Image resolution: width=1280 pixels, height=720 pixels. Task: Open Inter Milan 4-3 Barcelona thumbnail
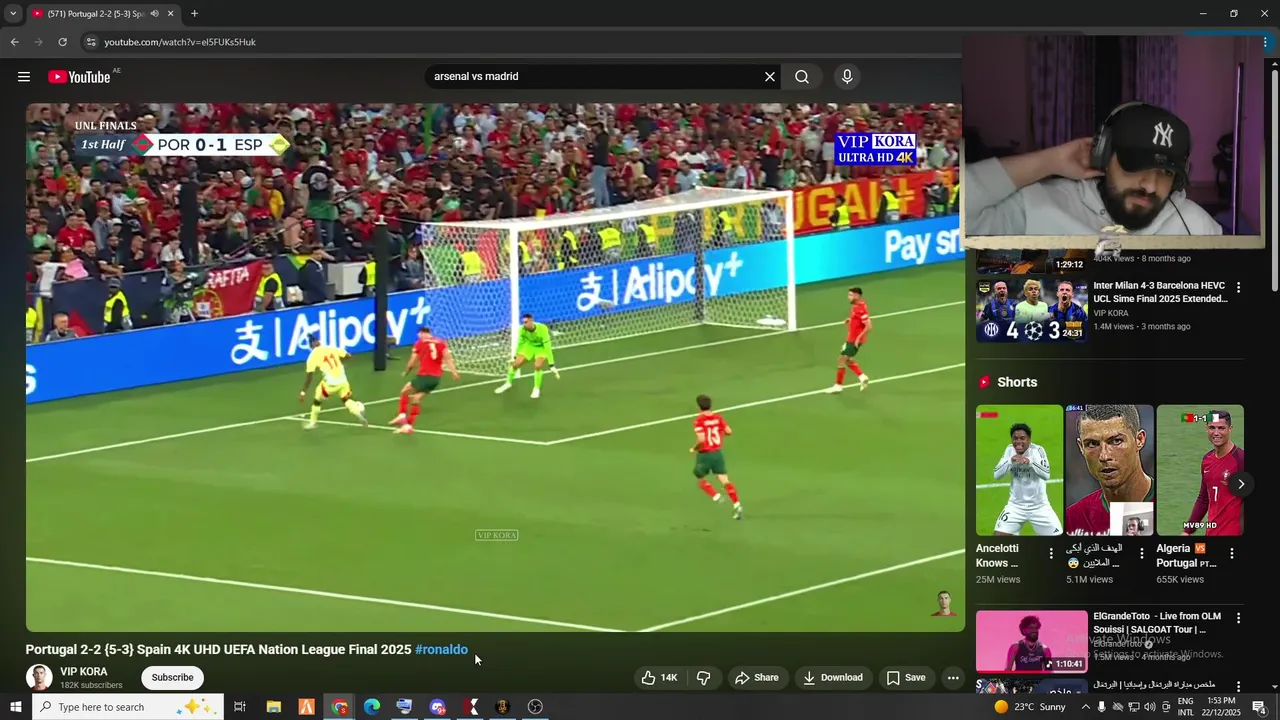1031,310
